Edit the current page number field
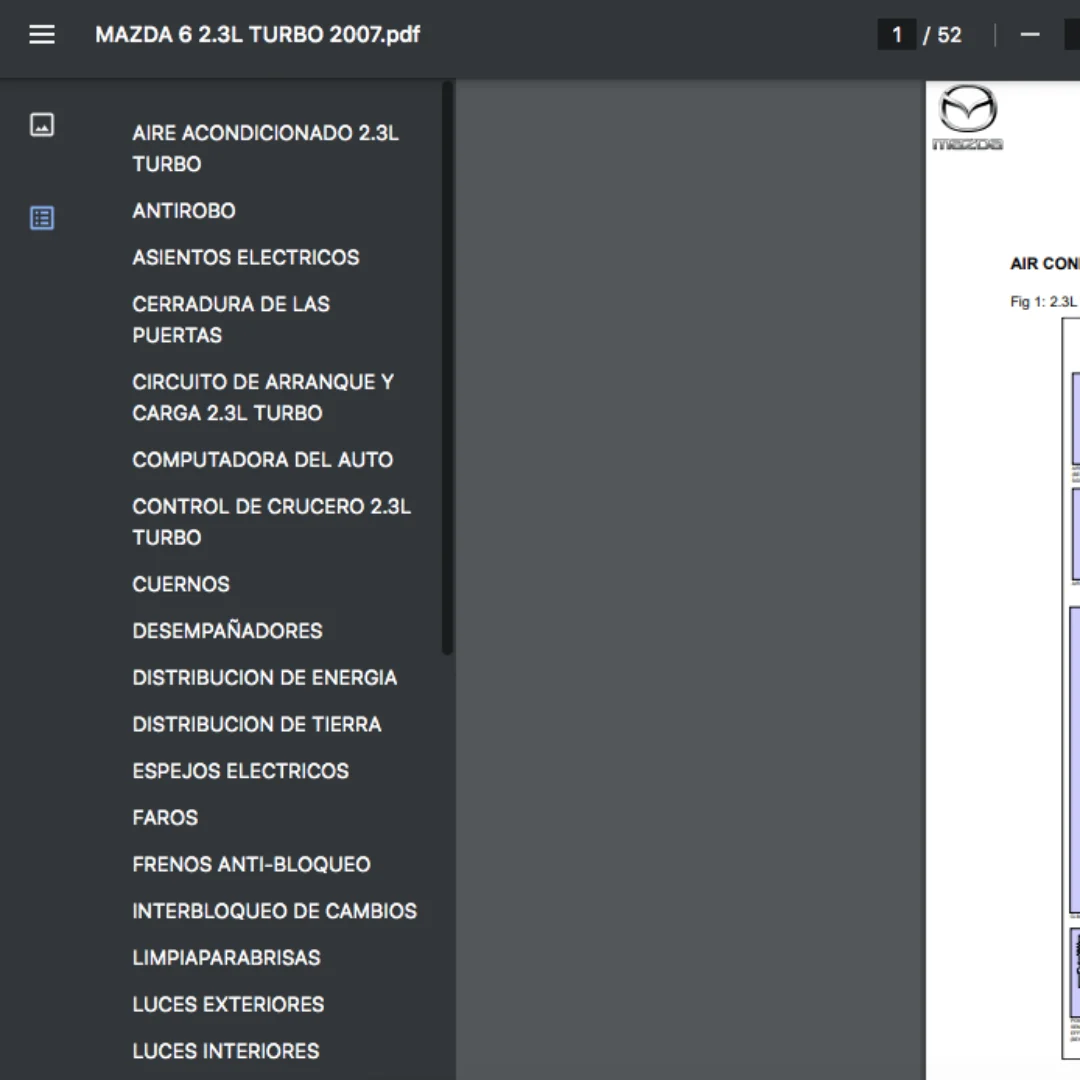1080x1080 pixels. 896,34
